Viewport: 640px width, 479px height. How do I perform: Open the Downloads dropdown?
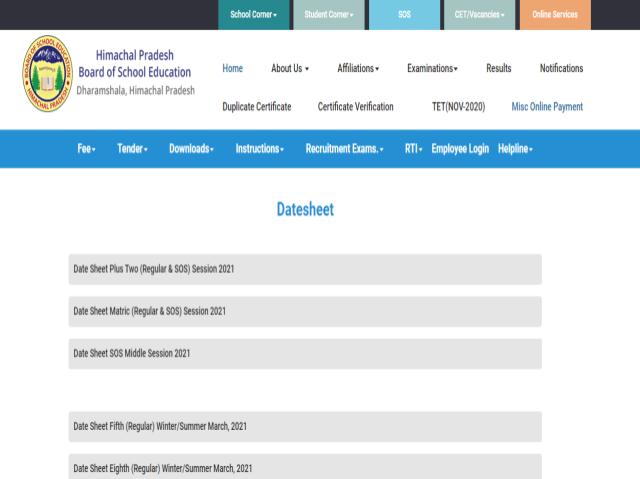(x=191, y=149)
